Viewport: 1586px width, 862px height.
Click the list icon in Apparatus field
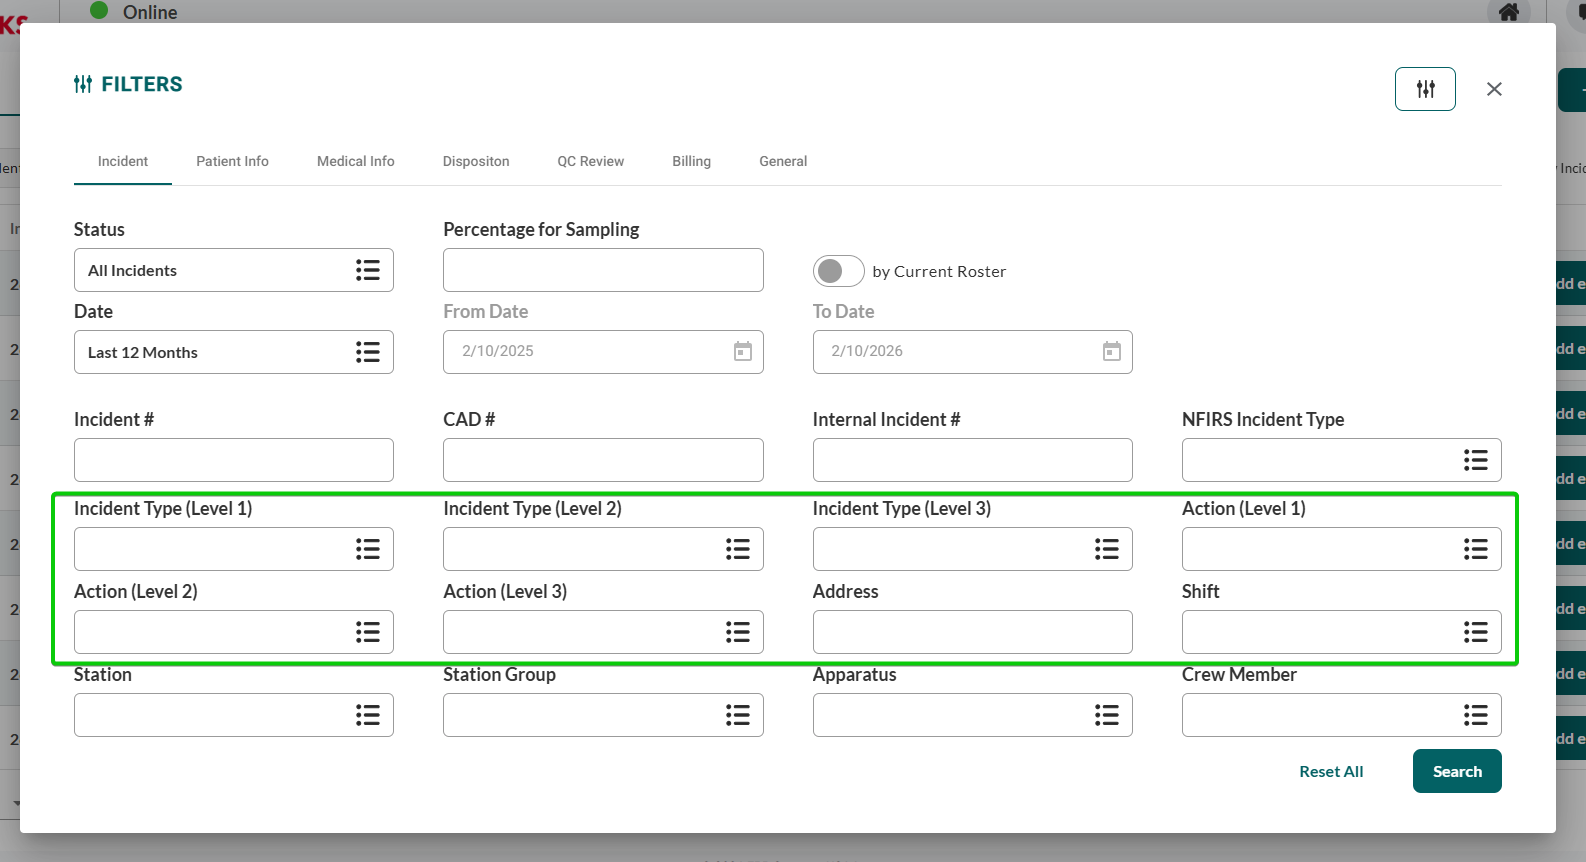pos(1106,715)
